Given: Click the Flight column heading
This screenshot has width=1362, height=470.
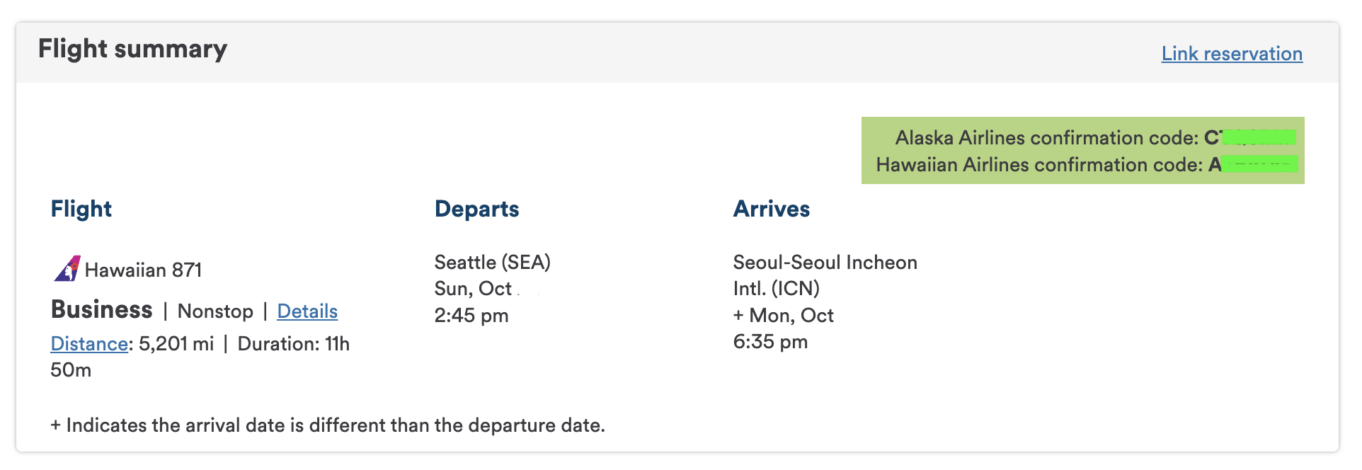Looking at the screenshot, I should pyautogui.click(x=81, y=209).
